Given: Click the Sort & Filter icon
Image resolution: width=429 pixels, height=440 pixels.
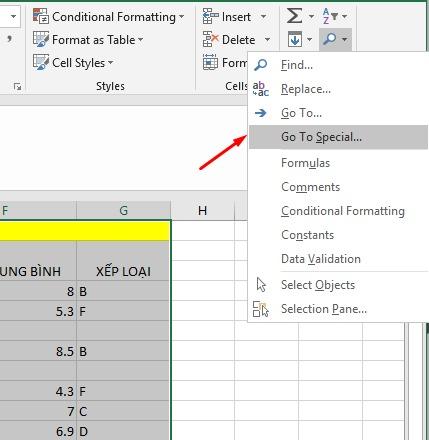Looking at the screenshot, I should pyautogui.click(x=330, y=16).
